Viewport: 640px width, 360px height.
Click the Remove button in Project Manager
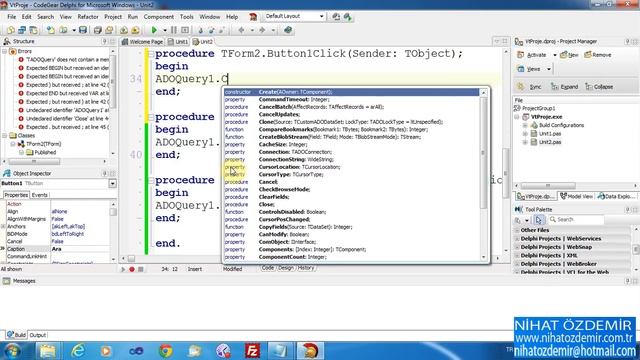598,55
